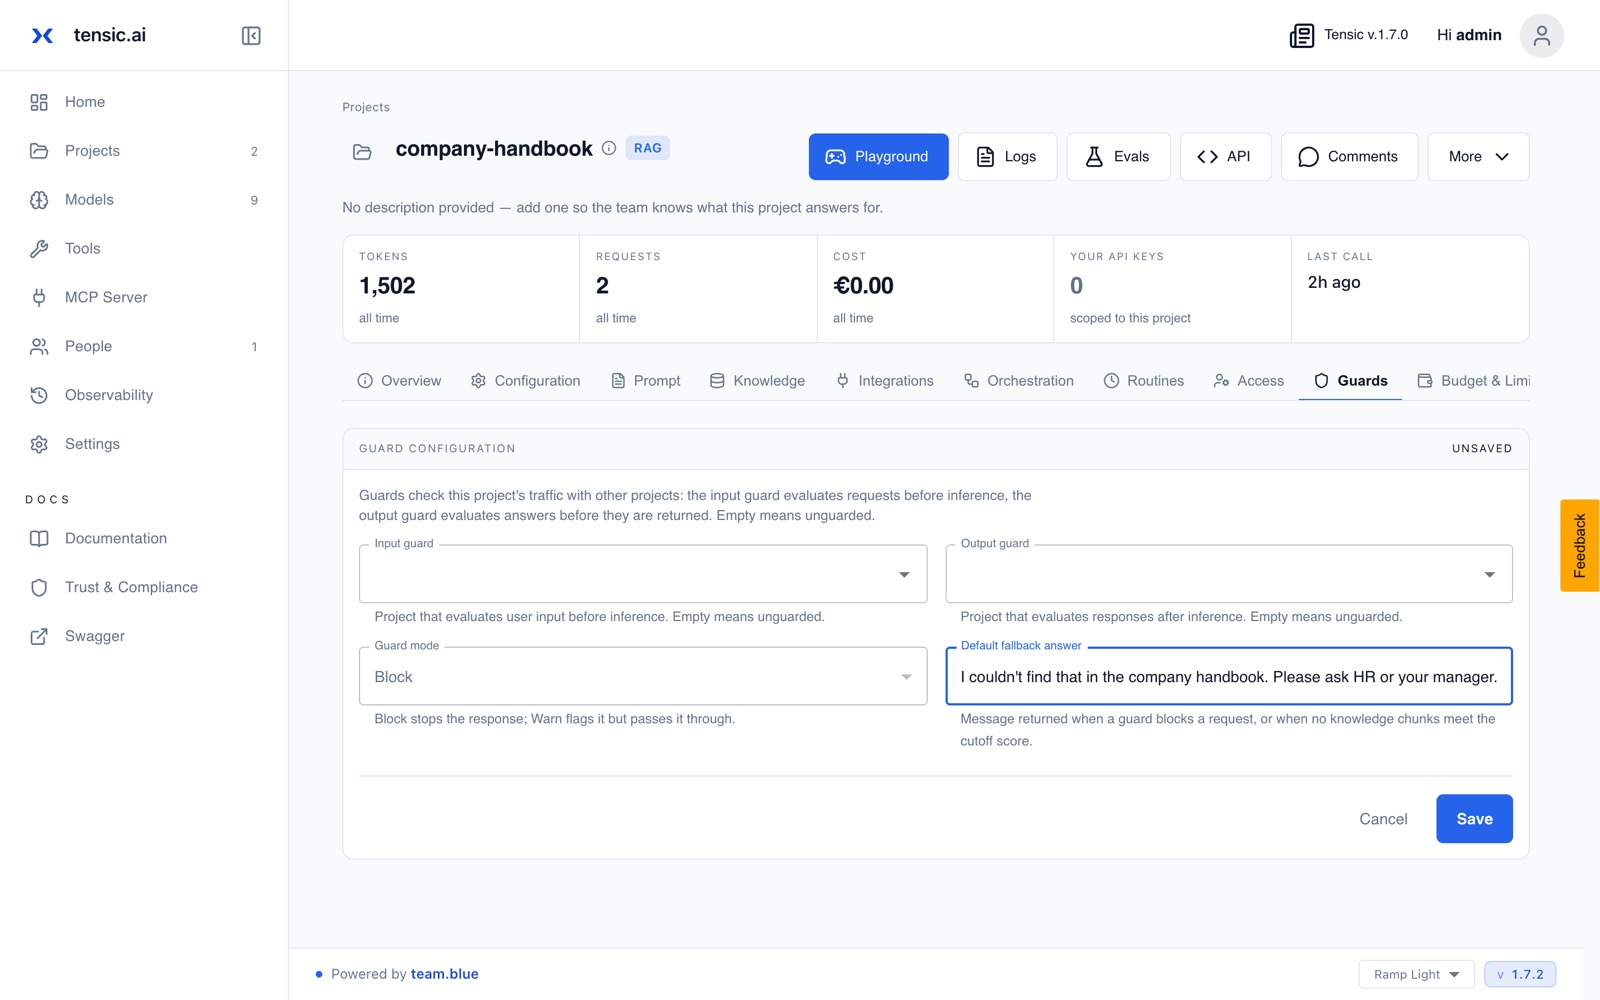This screenshot has width=1600, height=1000.
Task: Switch to the Integrations tab
Action: [885, 381]
